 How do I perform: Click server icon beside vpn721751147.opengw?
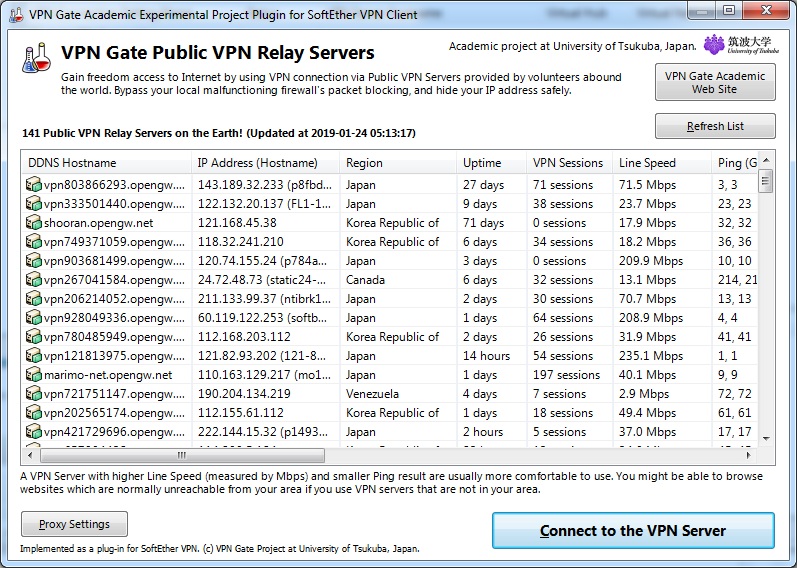tap(34, 394)
